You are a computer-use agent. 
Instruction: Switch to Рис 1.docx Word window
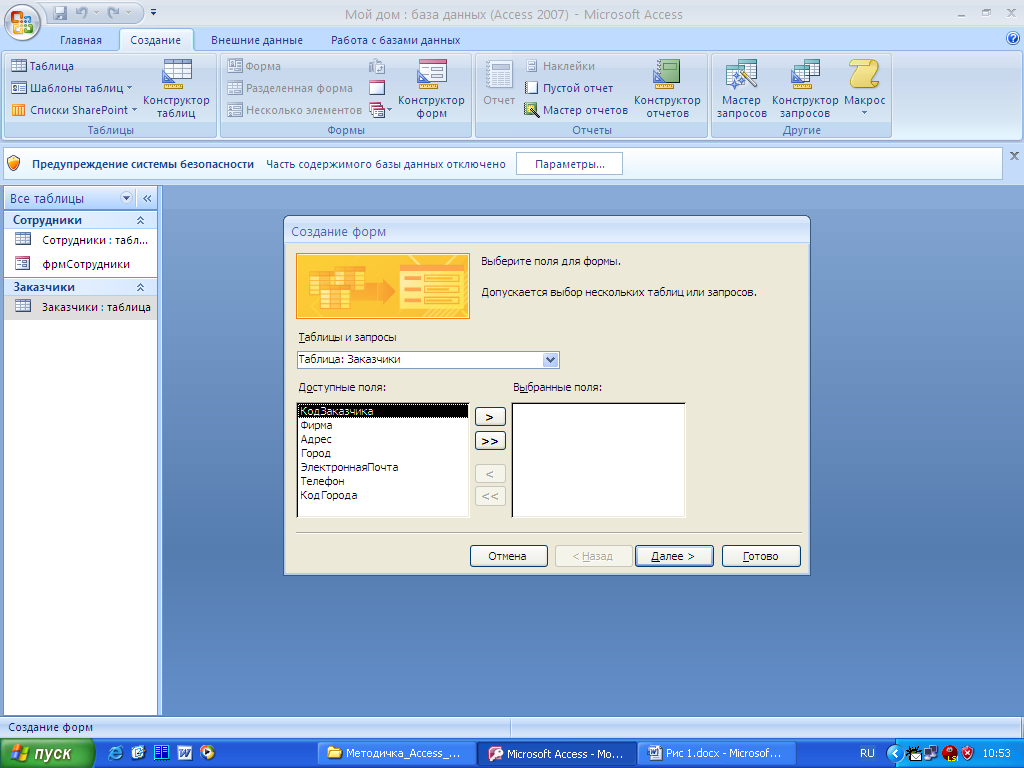(718, 753)
